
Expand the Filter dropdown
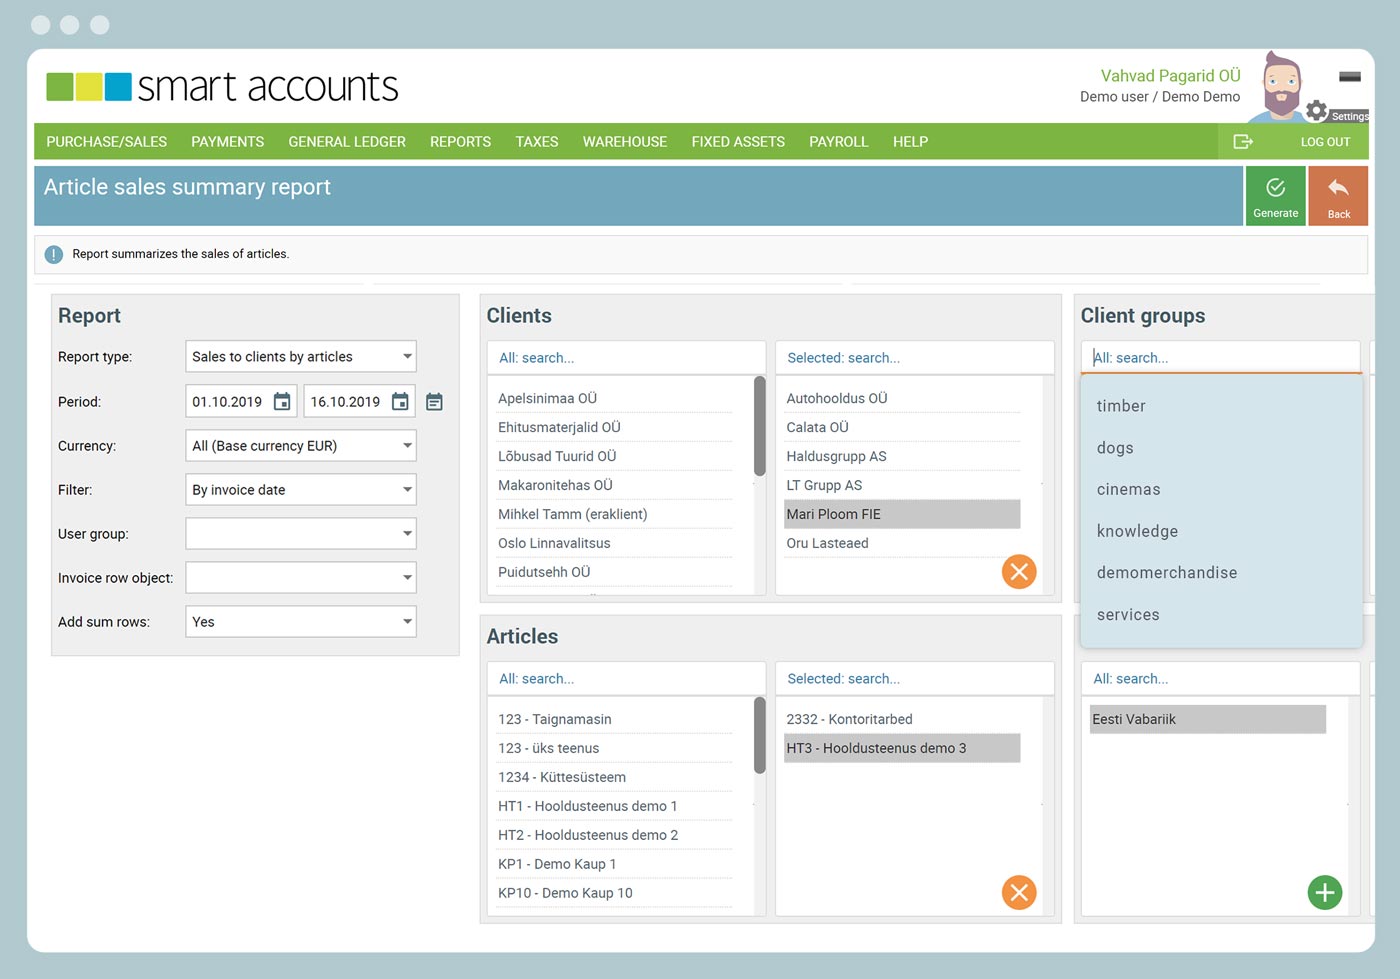click(301, 490)
